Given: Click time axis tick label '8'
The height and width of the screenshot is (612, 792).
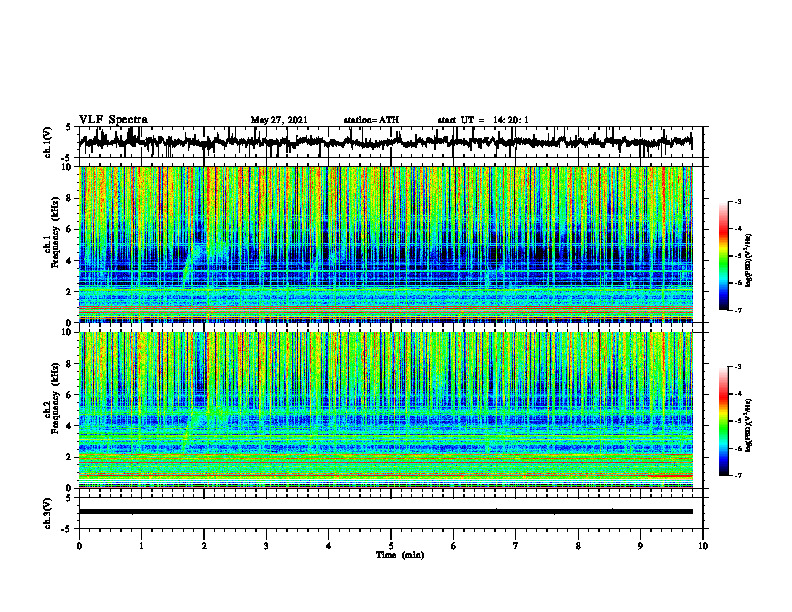Looking at the screenshot, I should click(578, 546).
